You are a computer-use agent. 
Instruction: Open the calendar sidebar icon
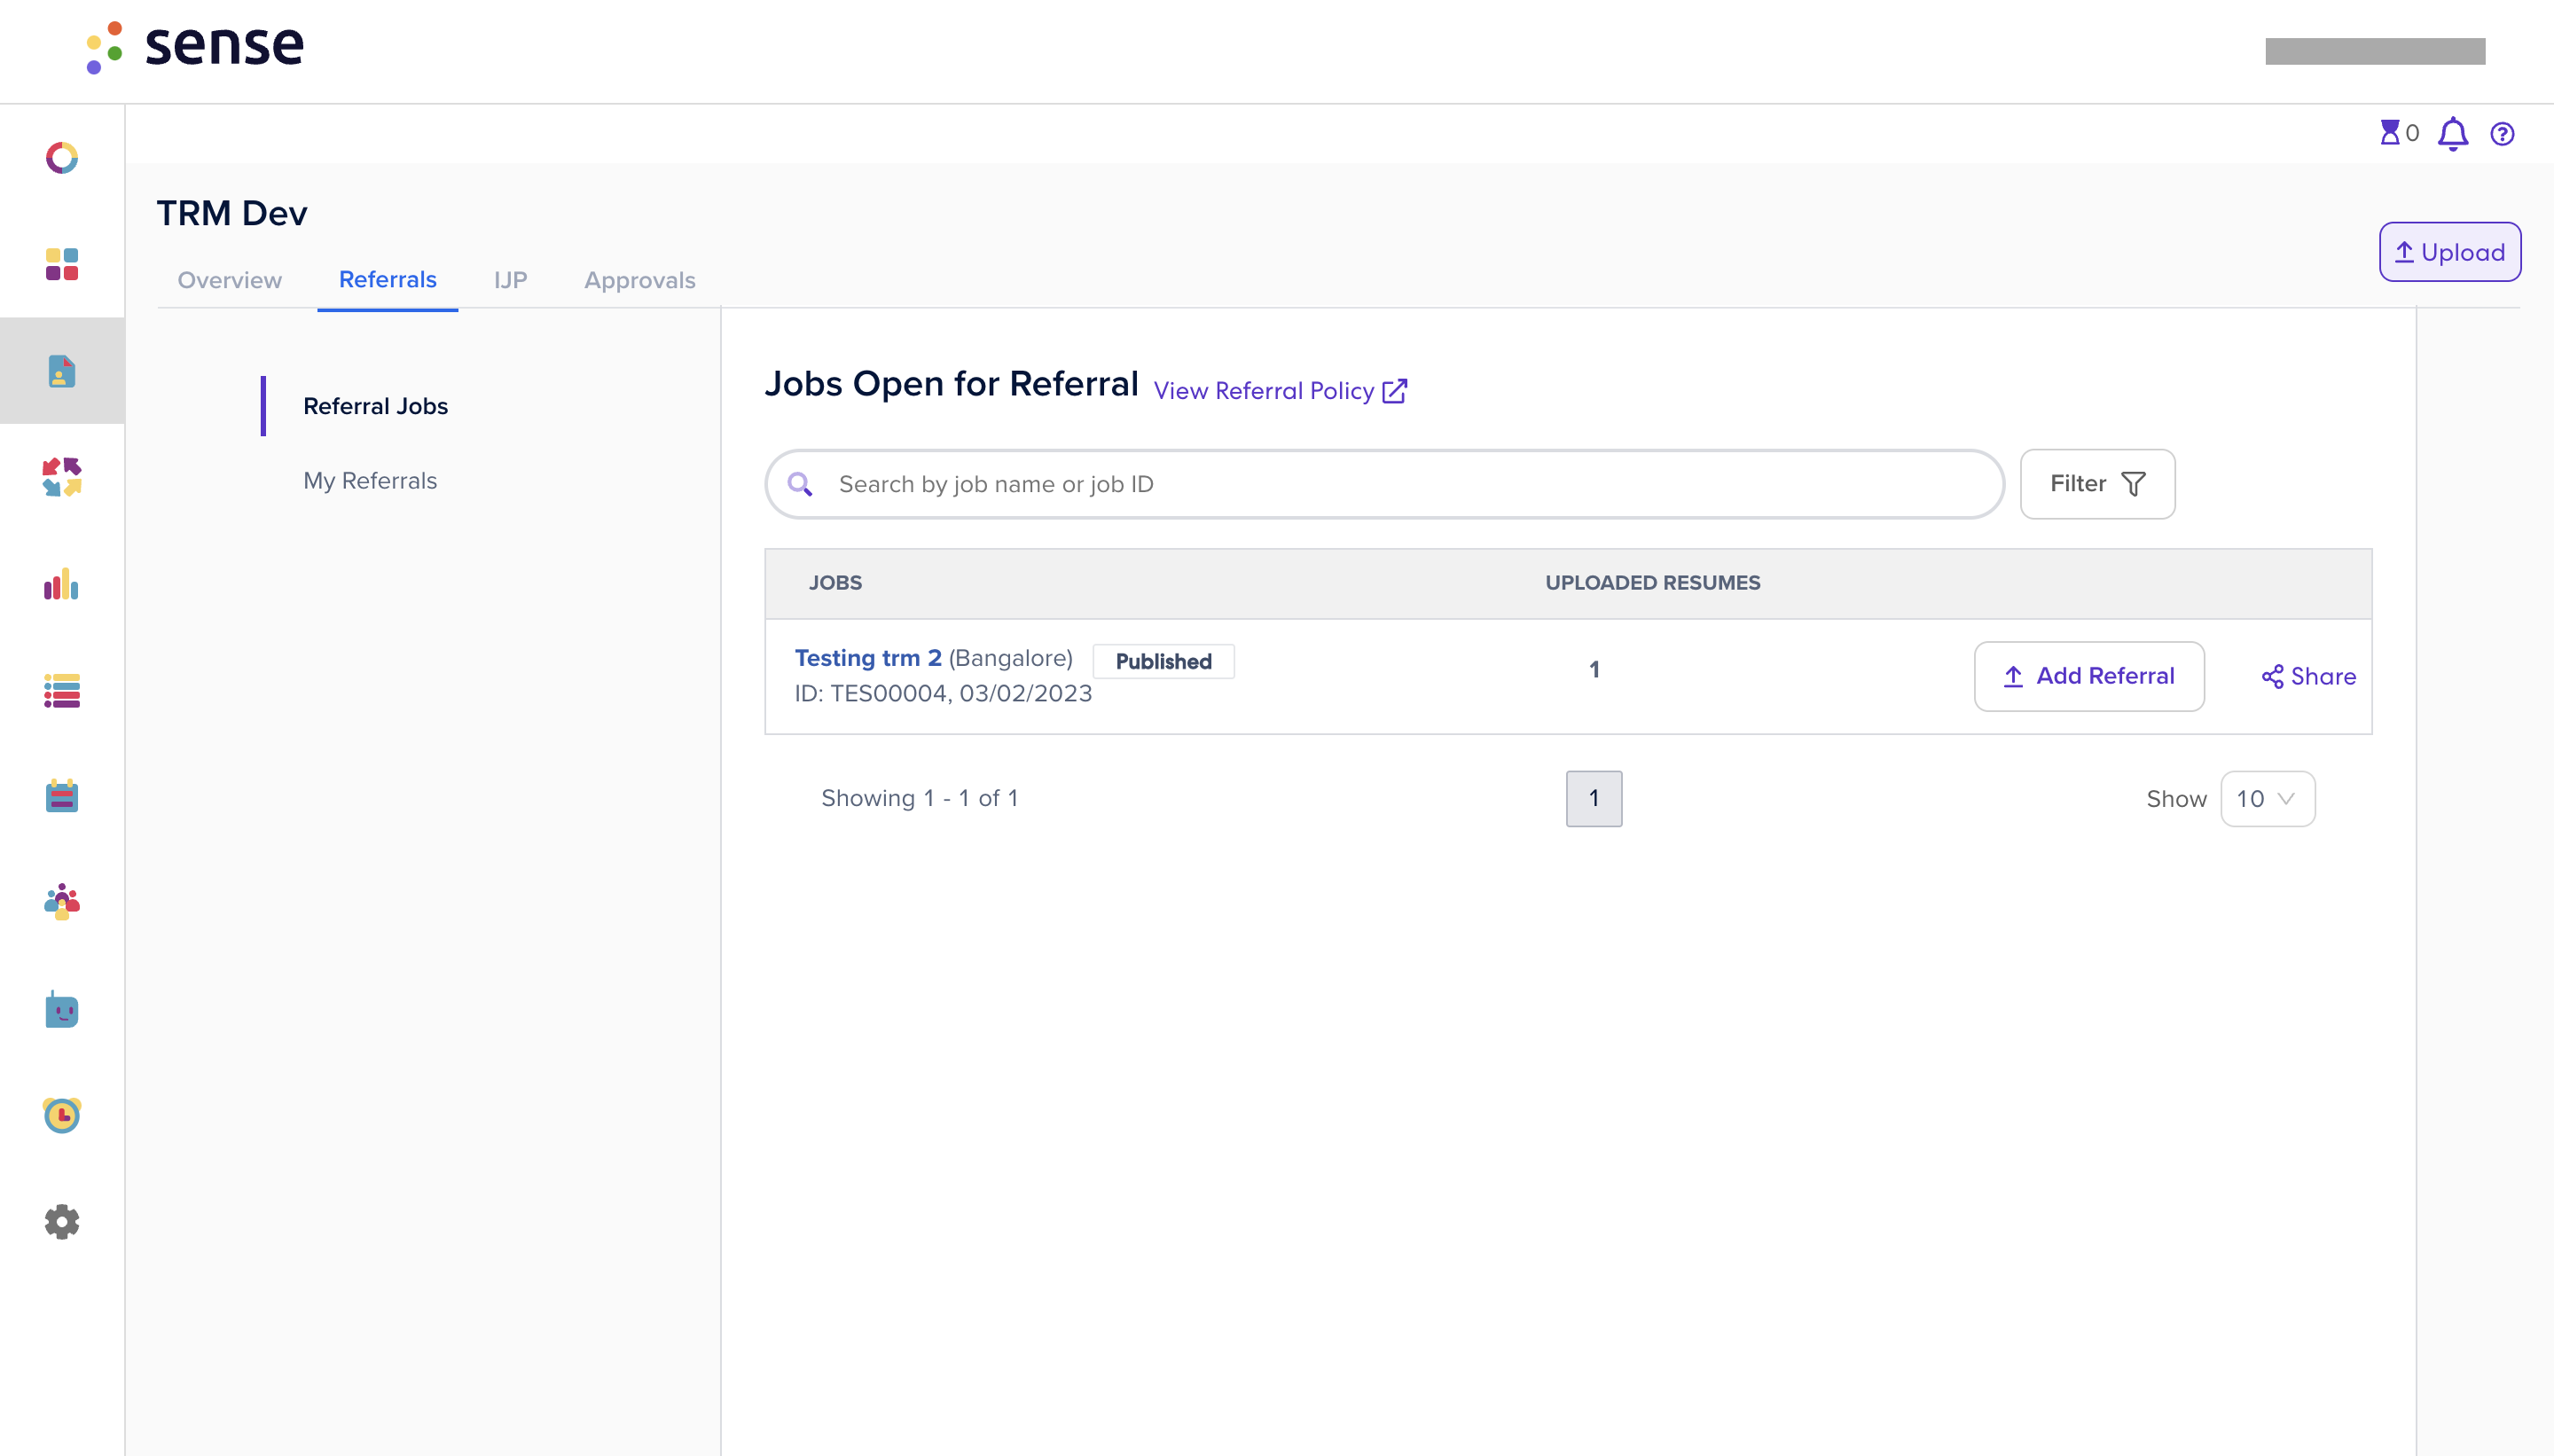click(62, 797)
